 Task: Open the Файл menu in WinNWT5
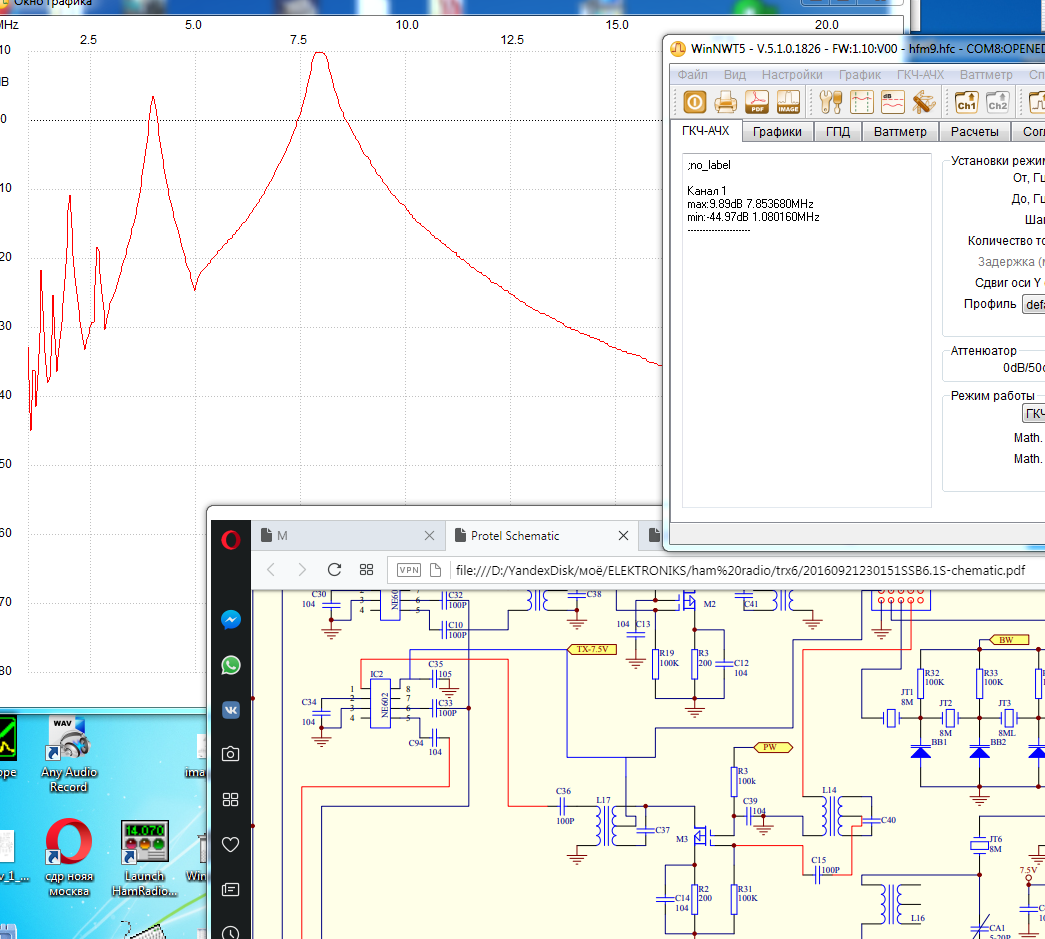(x=692, y=75)
